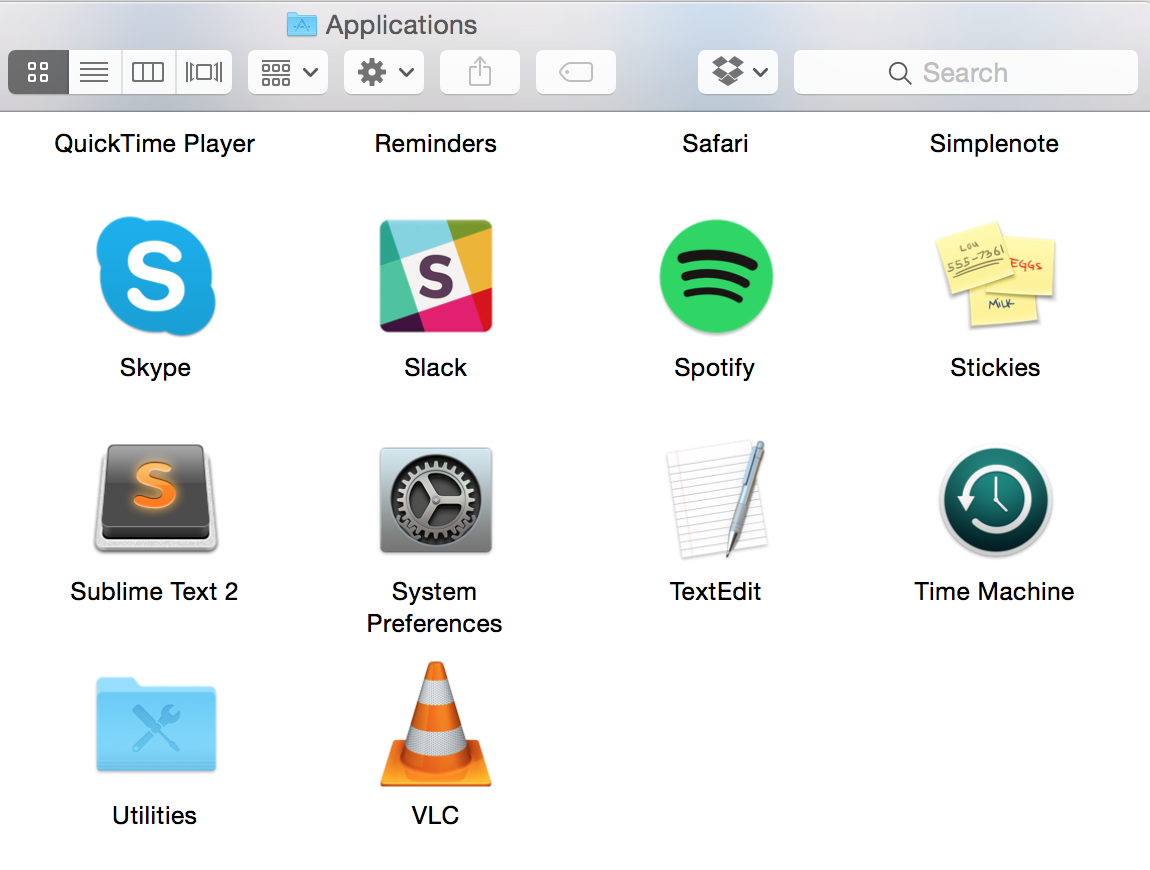Screen dimensions: 1150x870
Task: Select the Spotify app icon
Action: click(716, 277)
